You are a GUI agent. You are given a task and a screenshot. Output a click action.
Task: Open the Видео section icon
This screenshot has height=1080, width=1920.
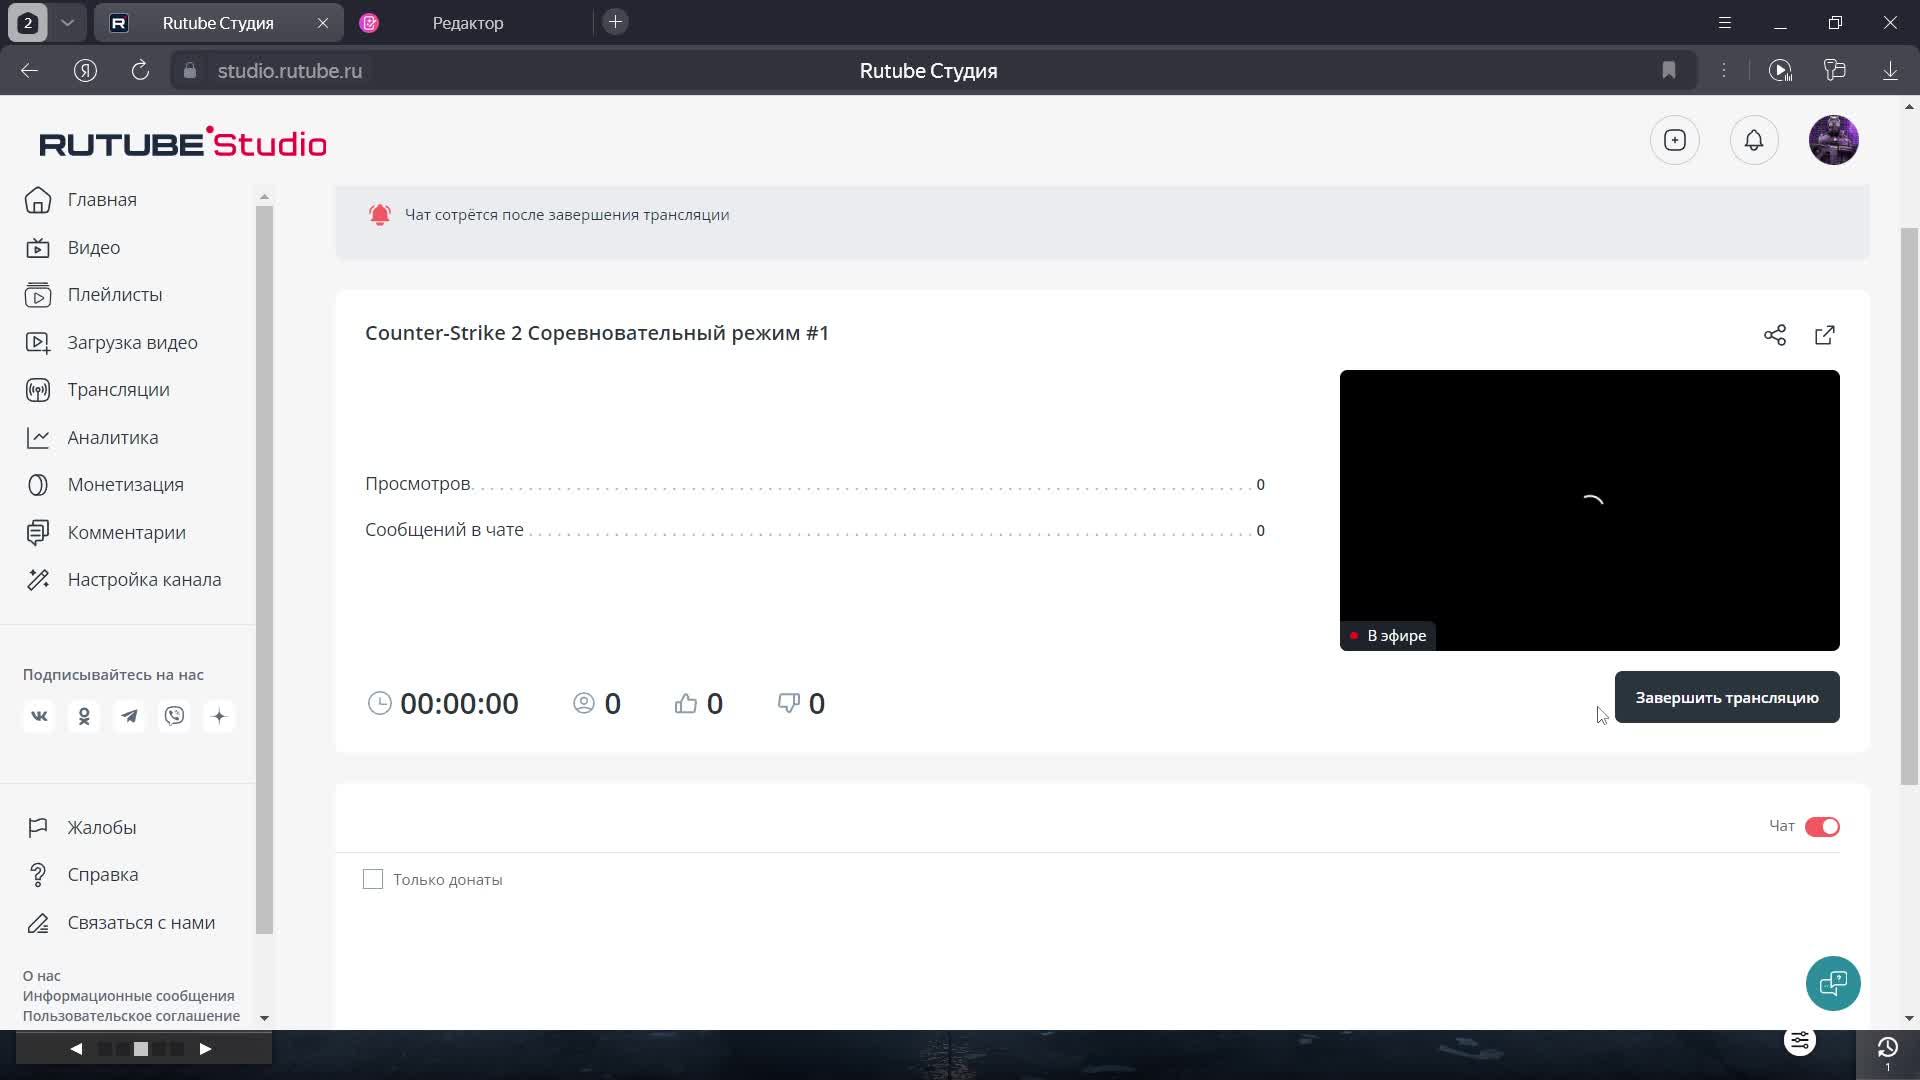tap(38, 248)
